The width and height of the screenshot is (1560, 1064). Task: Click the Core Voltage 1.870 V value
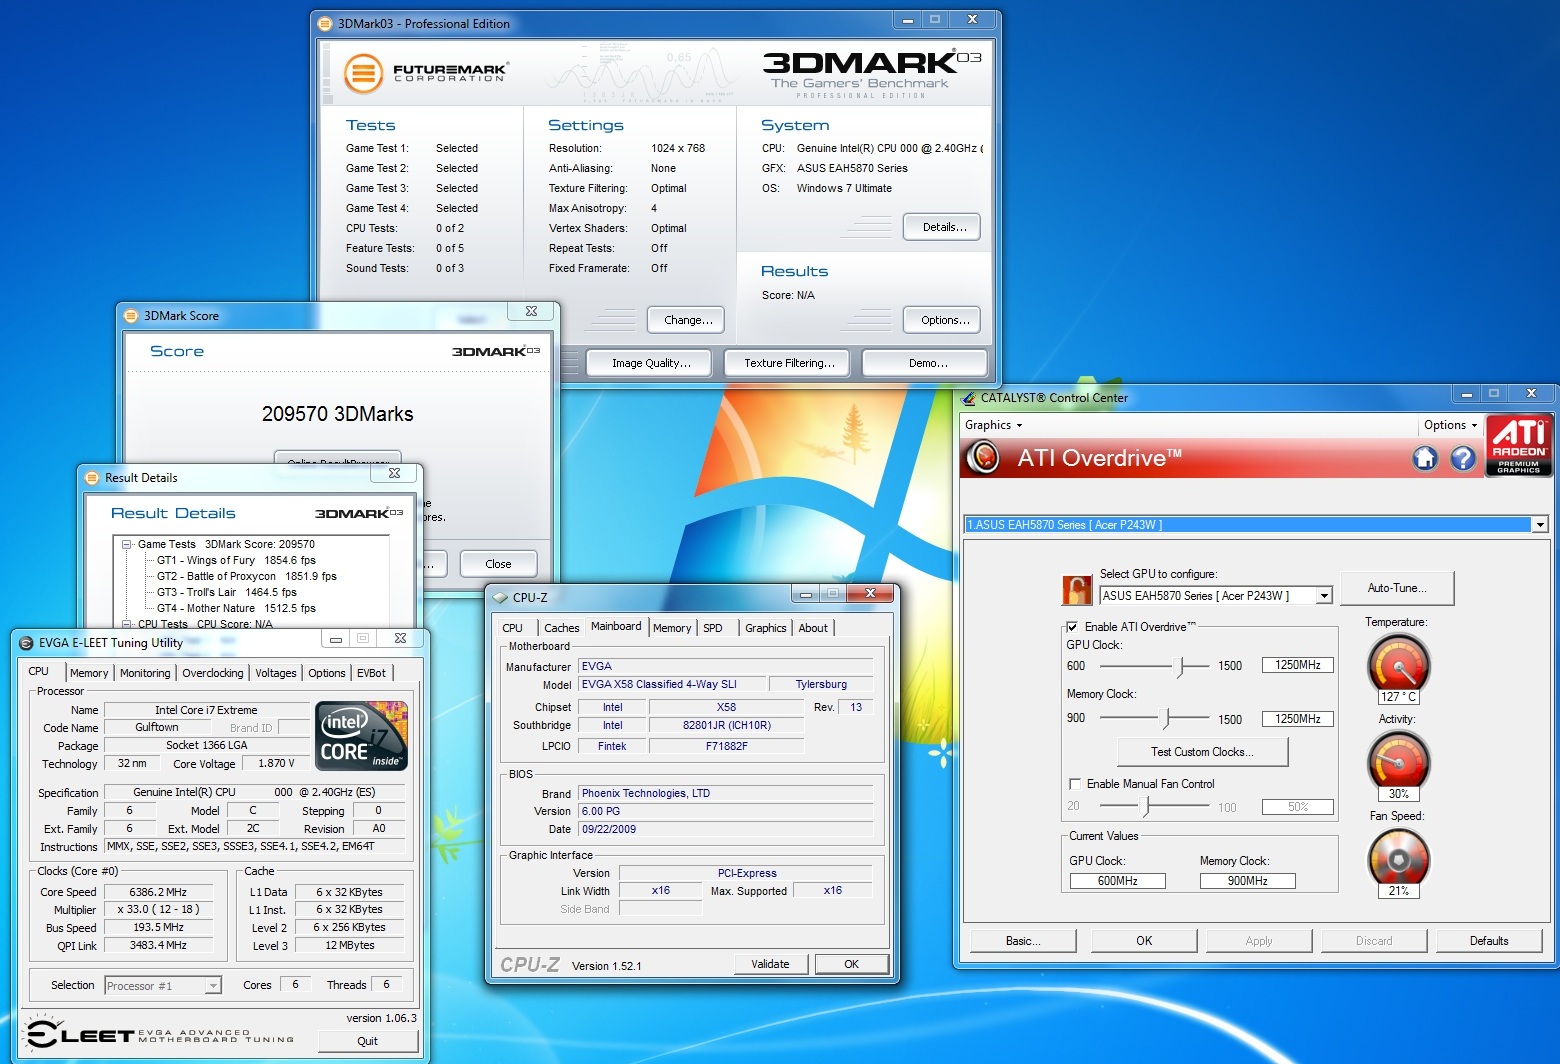click(276, 763)
